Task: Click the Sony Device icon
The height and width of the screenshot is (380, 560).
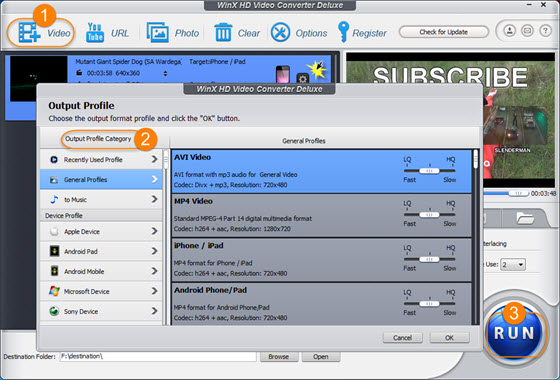Action: (54, 311)
